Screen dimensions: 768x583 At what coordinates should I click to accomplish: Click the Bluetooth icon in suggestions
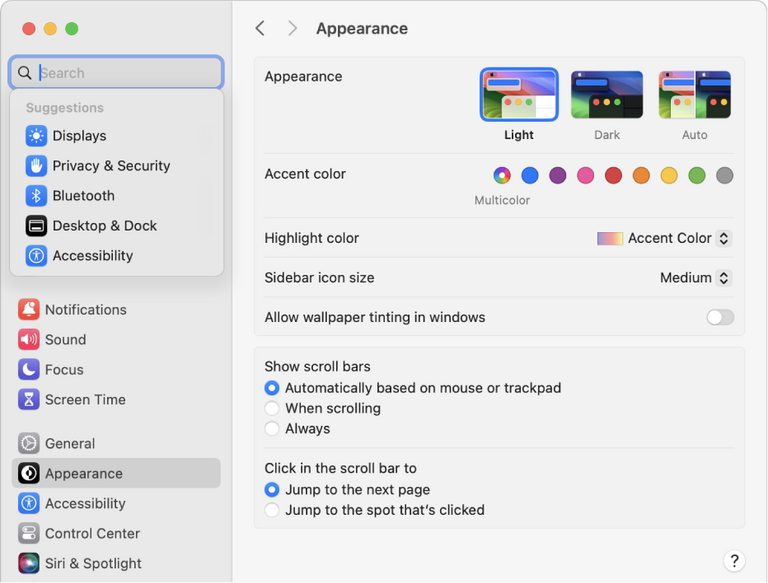[36, 196]
